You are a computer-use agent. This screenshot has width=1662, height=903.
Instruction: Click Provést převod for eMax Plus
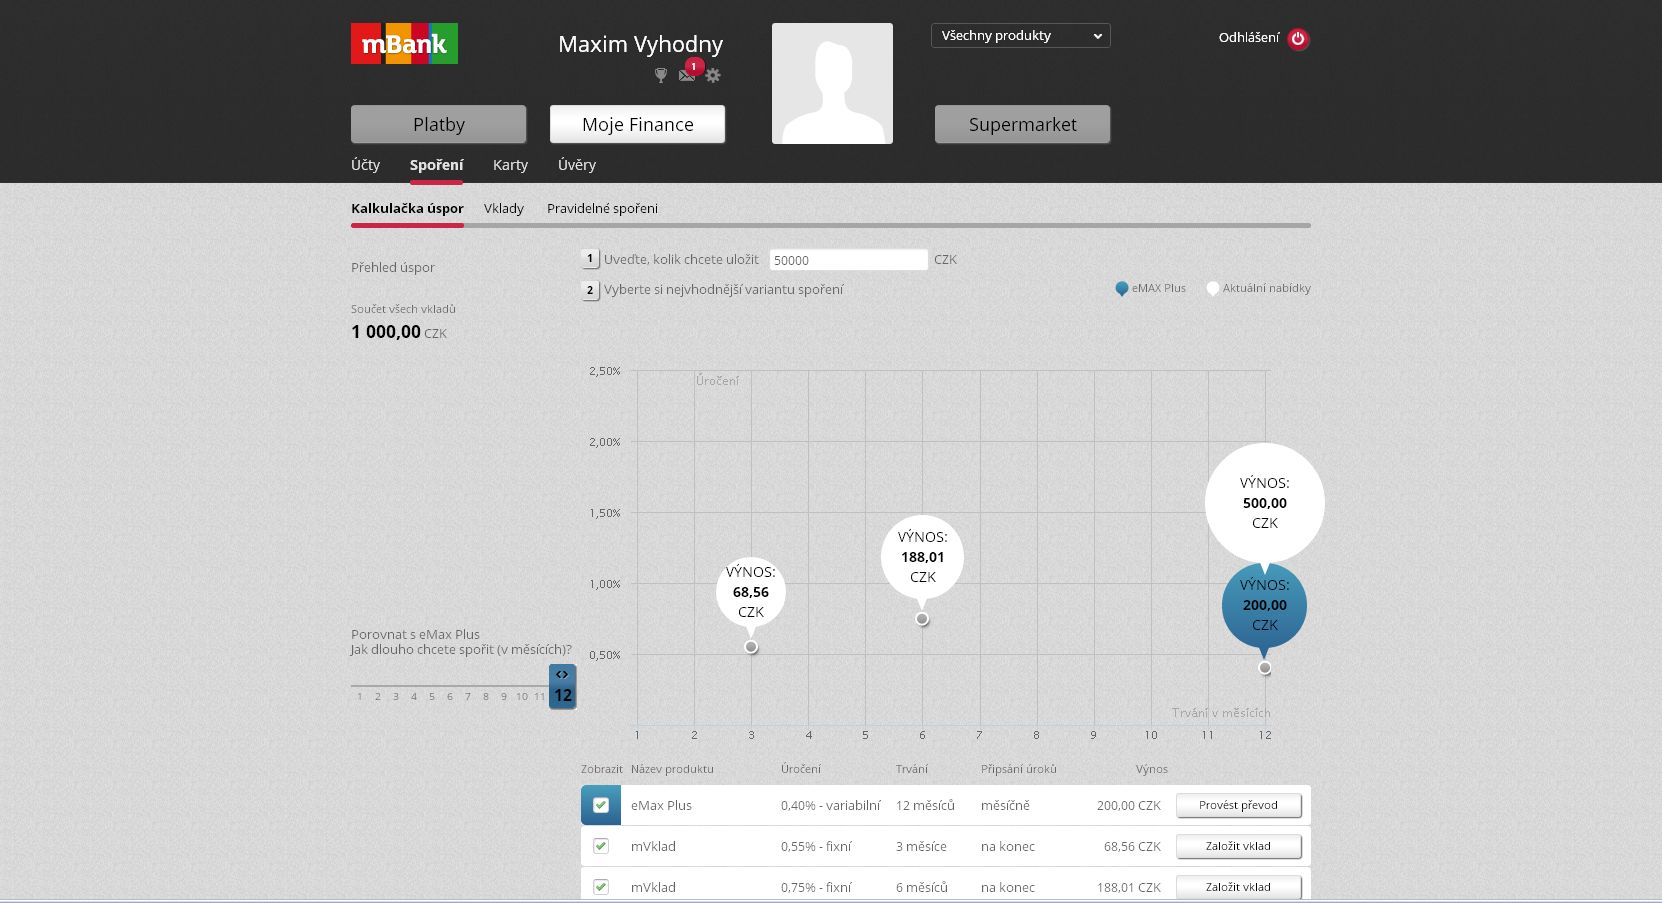1238,805
